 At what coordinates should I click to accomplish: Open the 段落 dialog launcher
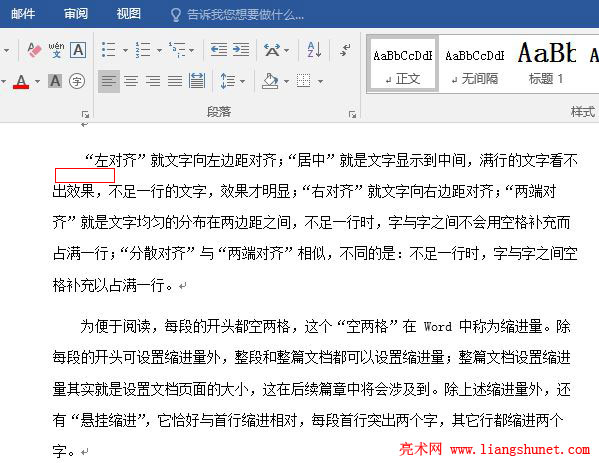coord(352,114)
